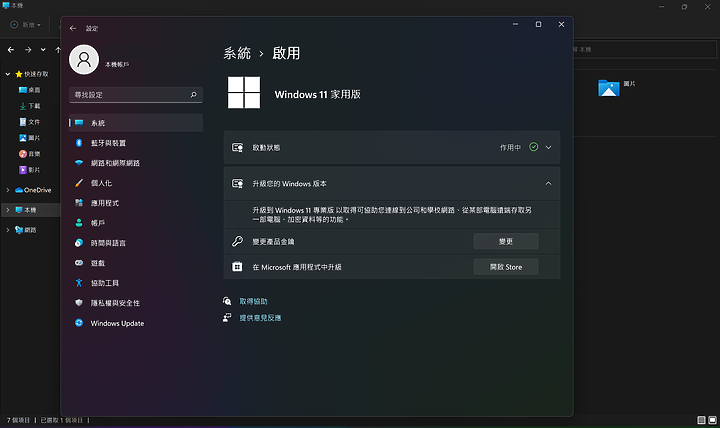Click the Settings back arrow

pyautogui.click(x=73, y=28)
